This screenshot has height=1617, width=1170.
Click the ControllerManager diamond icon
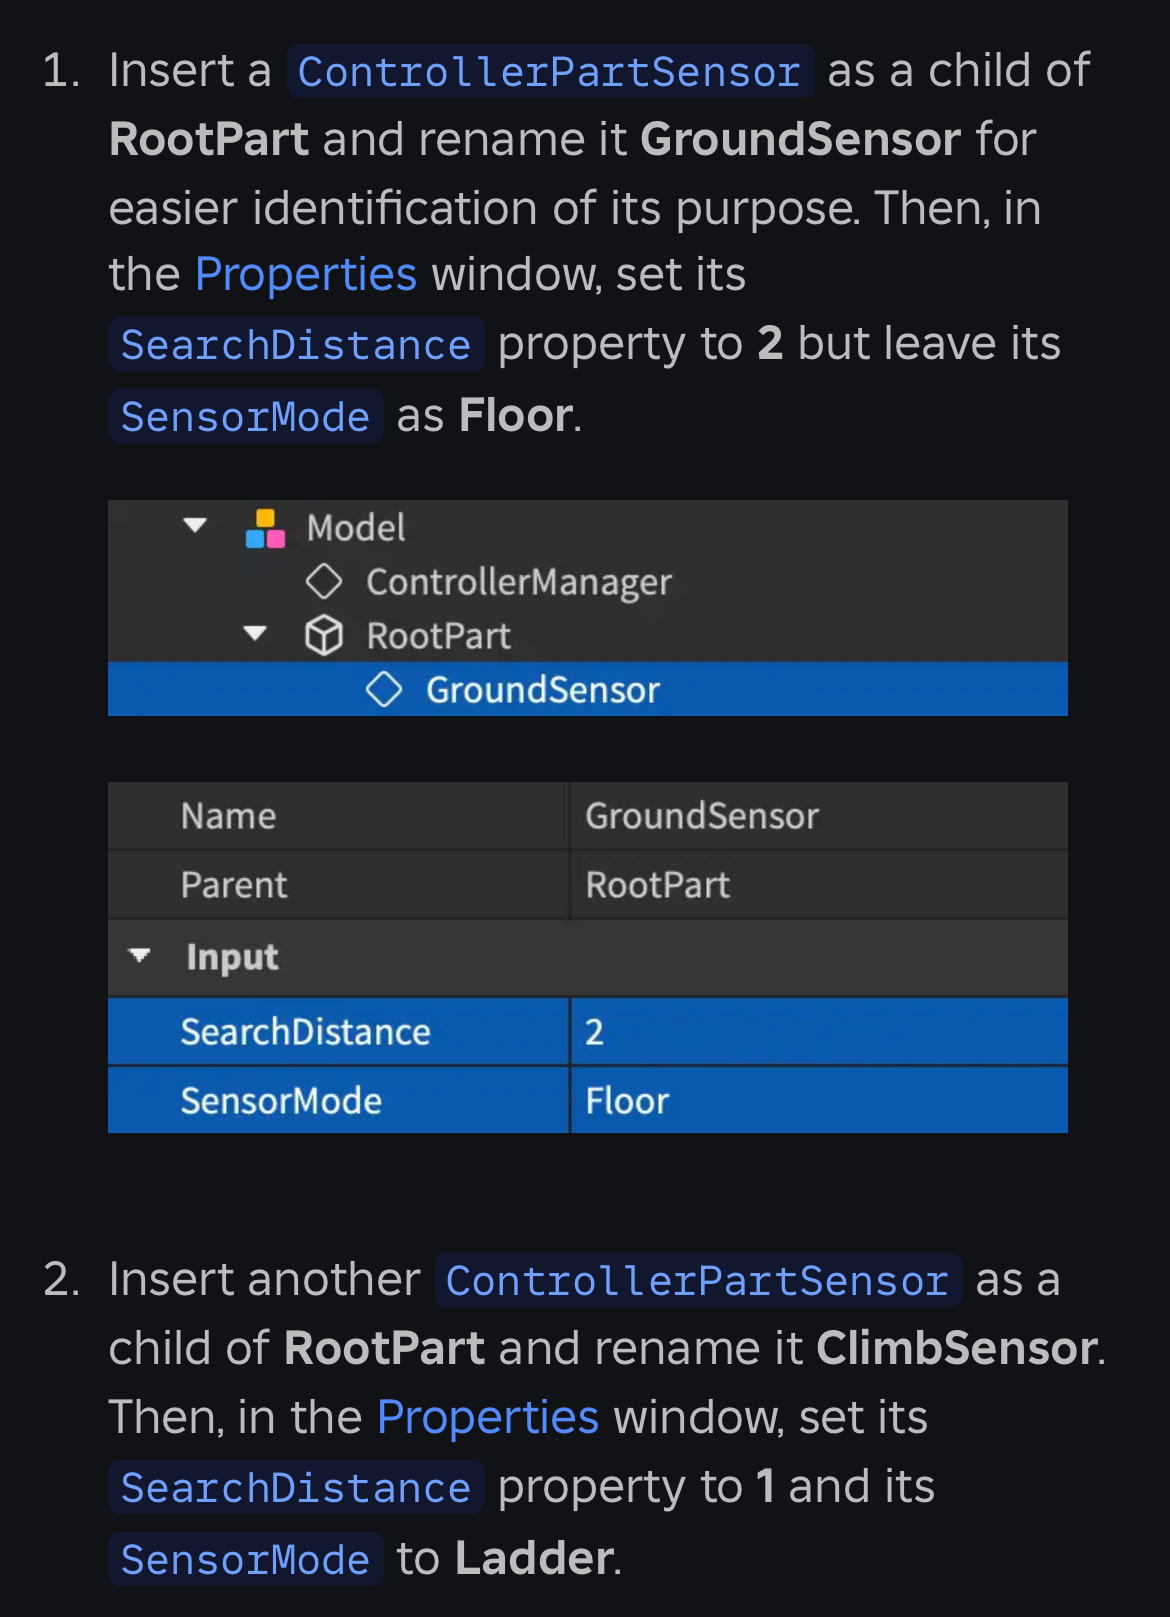point(324,581)
